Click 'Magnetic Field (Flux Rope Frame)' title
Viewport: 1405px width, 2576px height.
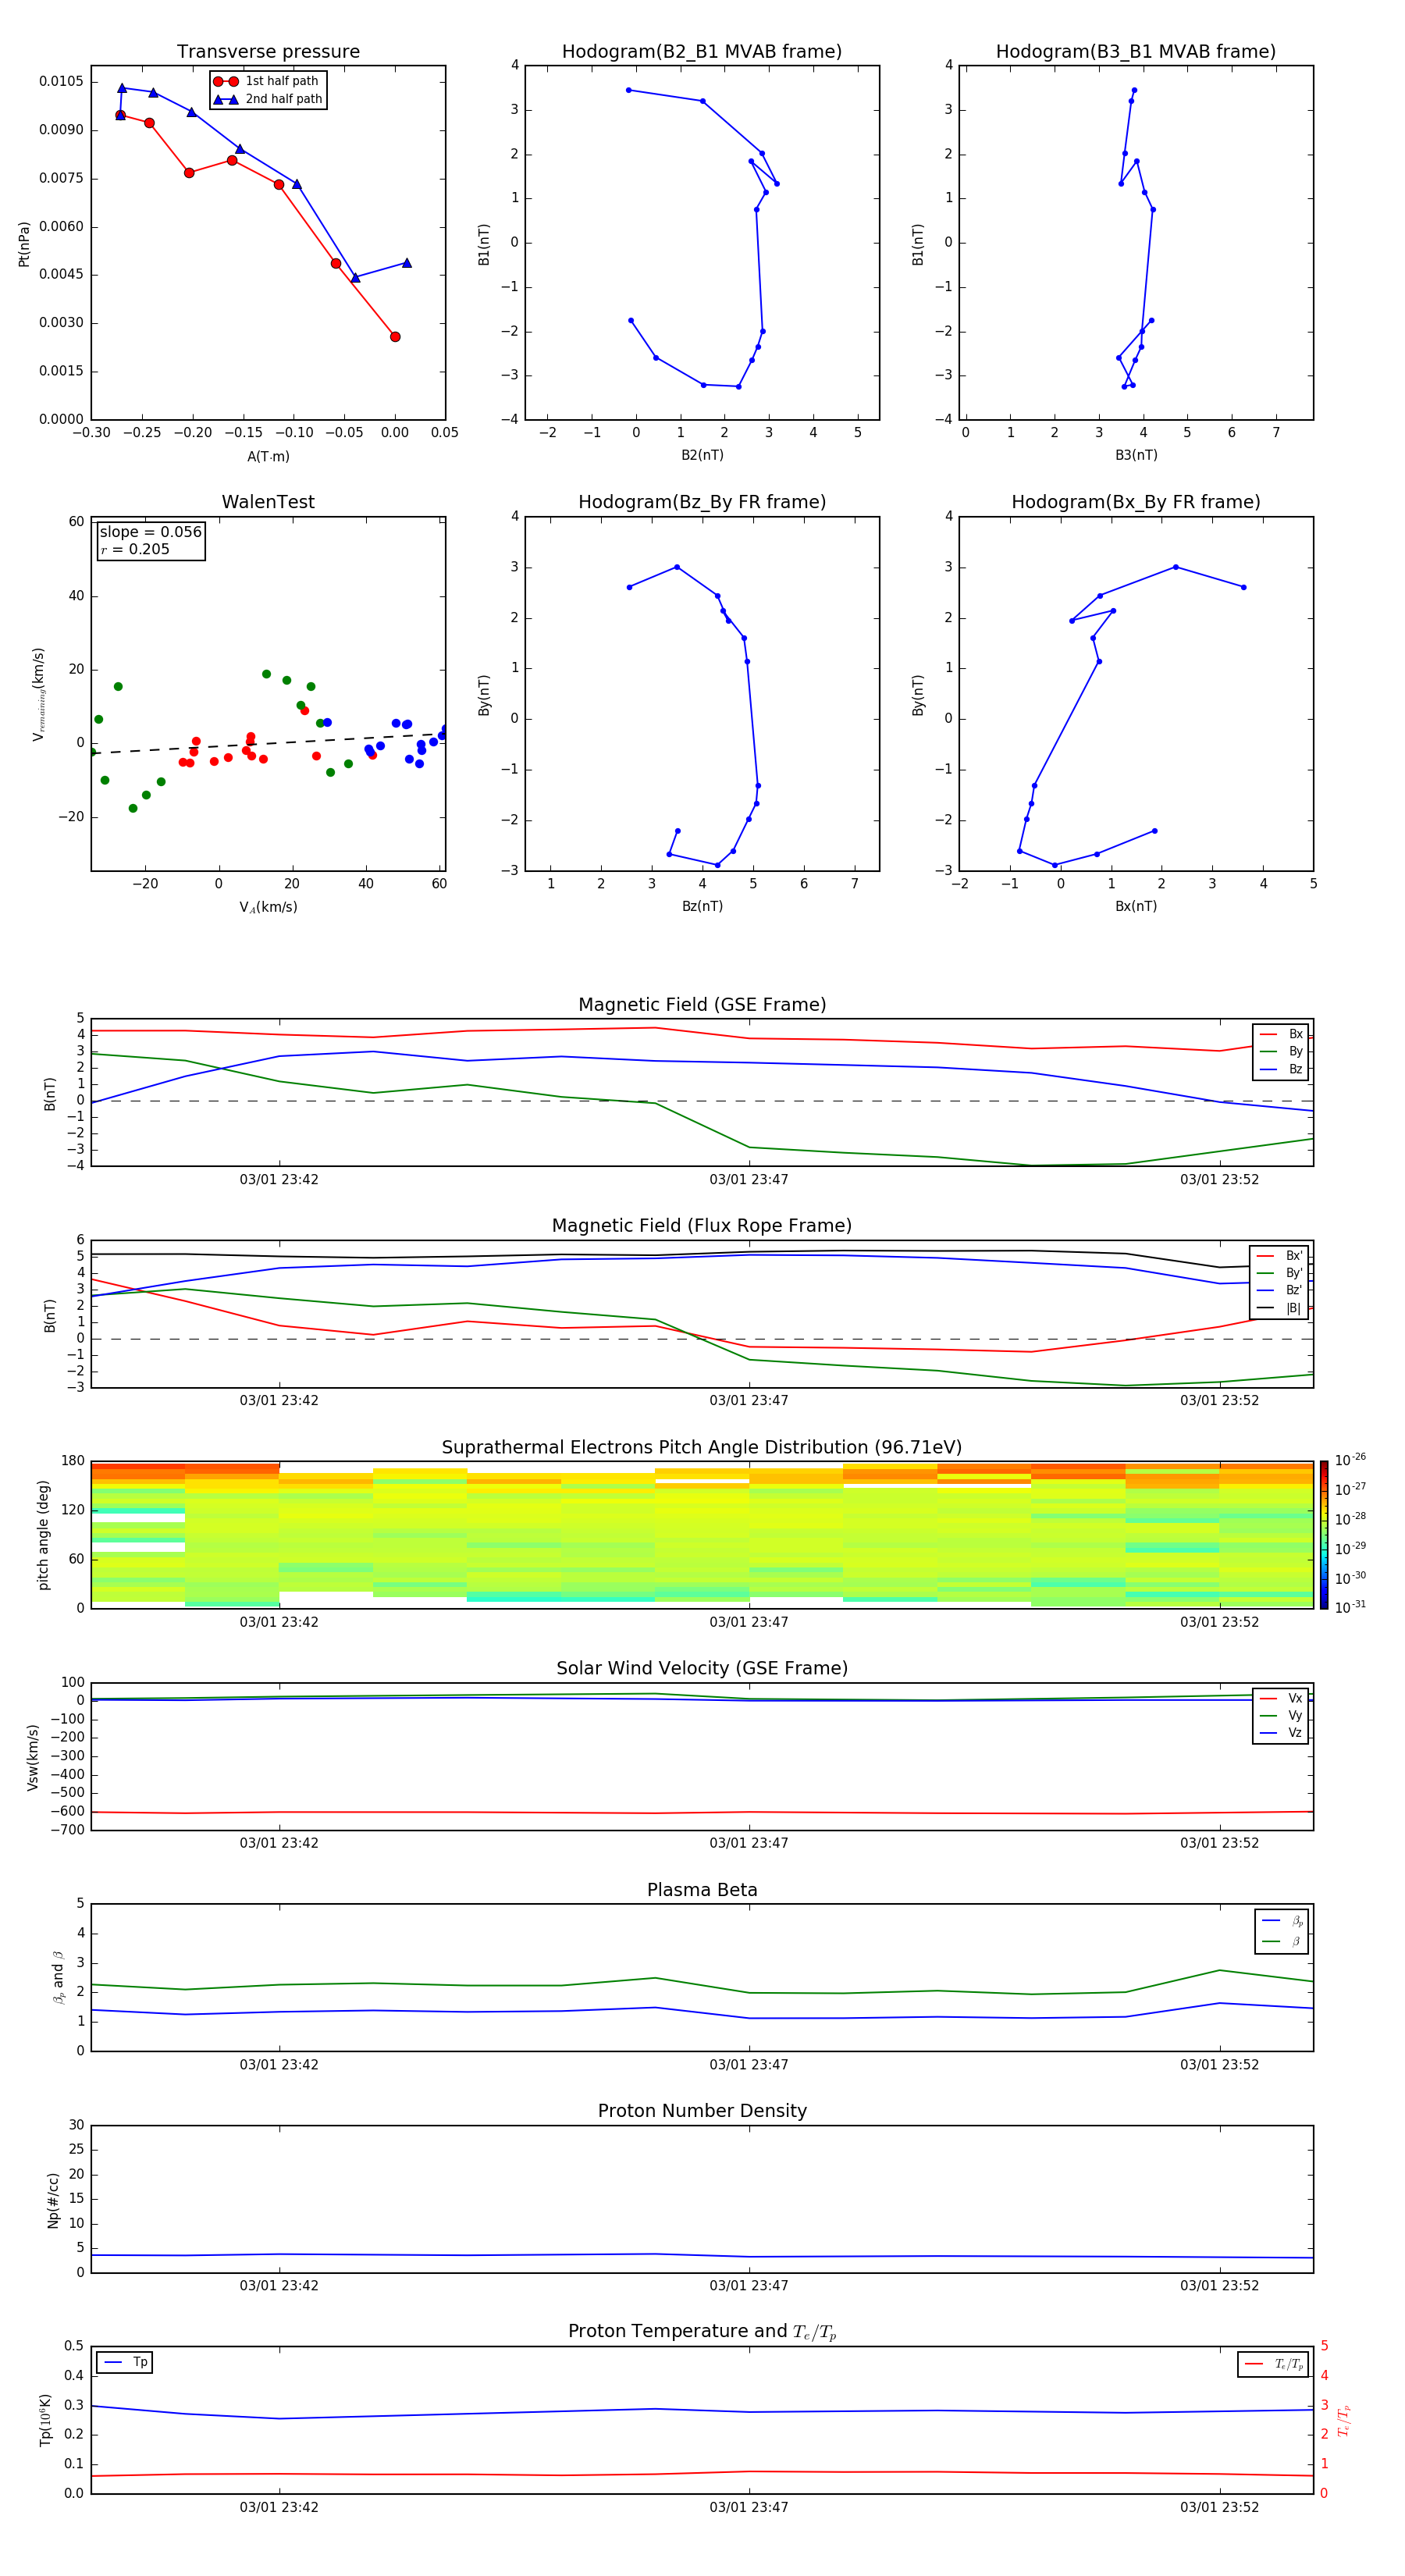tap(702, 1226)
